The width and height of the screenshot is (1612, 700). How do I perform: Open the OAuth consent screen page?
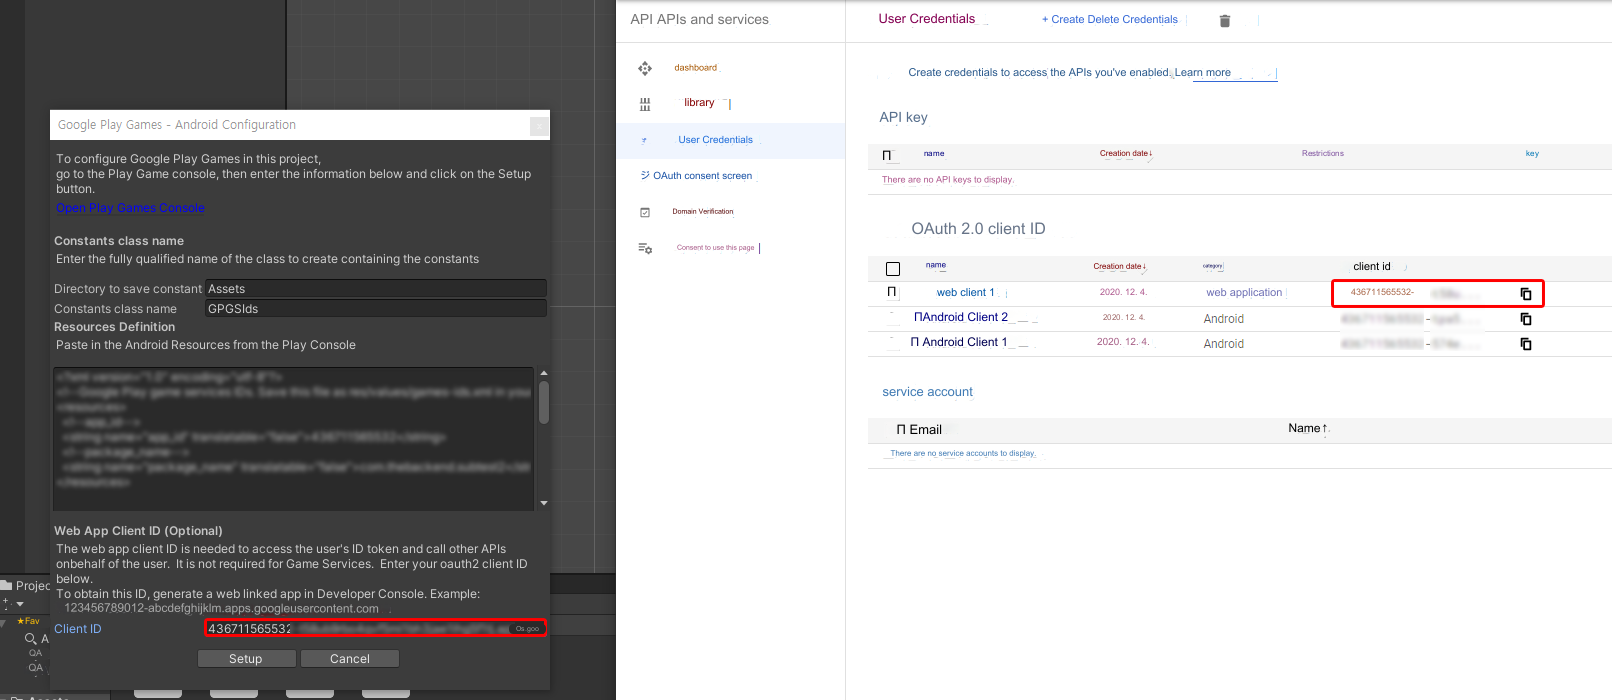[x=703, y=176]
